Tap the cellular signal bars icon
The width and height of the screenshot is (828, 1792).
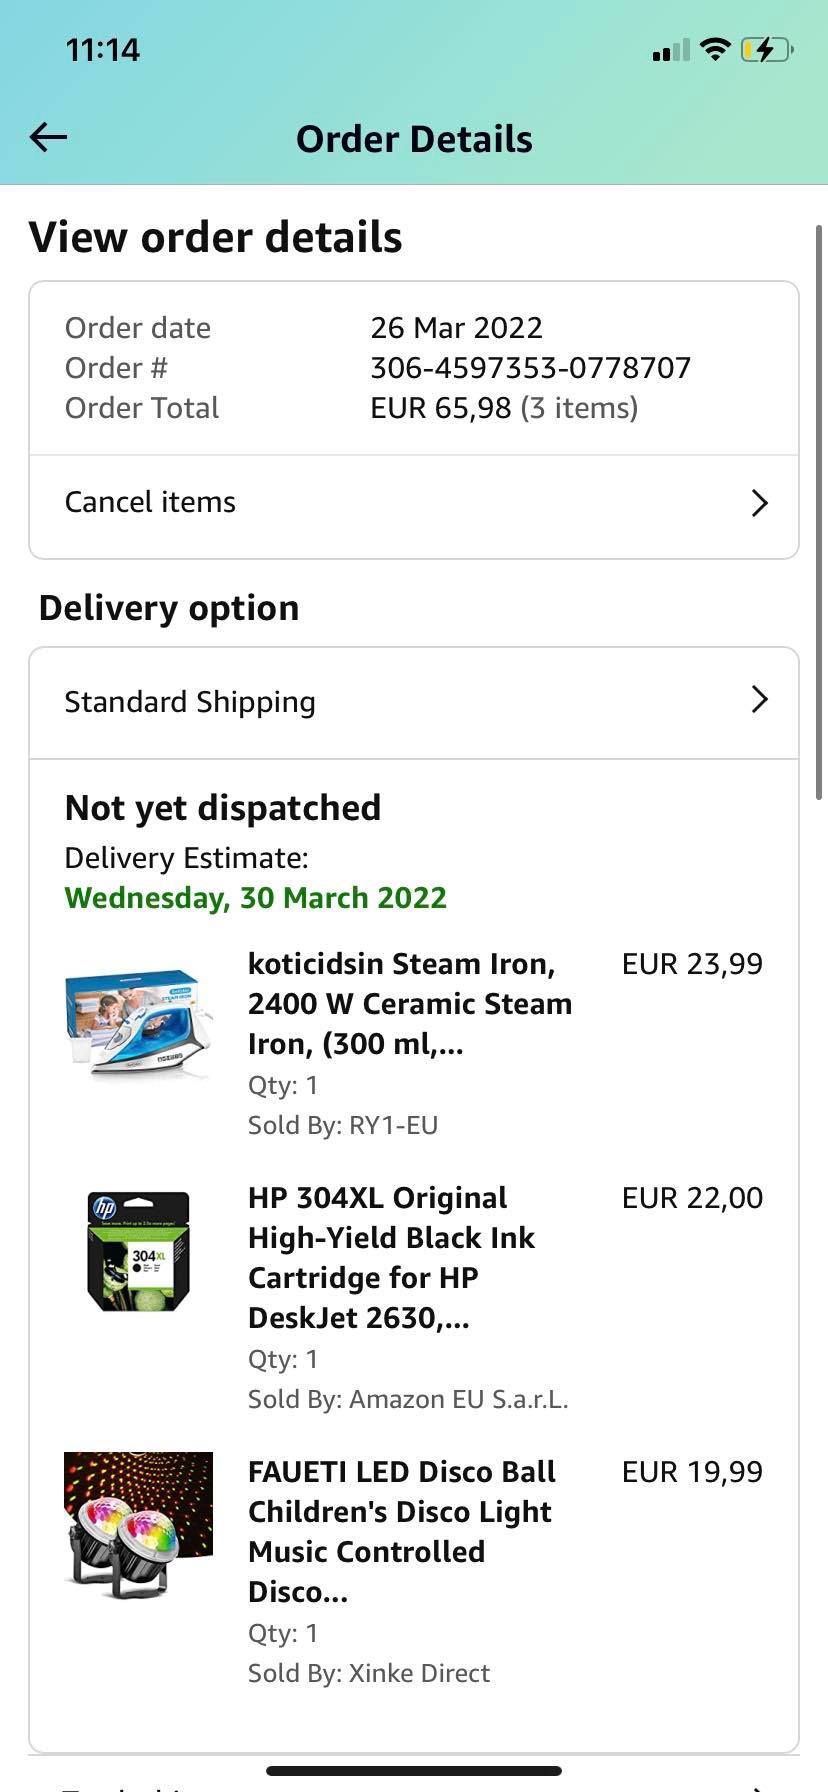(x=670, y=50)
